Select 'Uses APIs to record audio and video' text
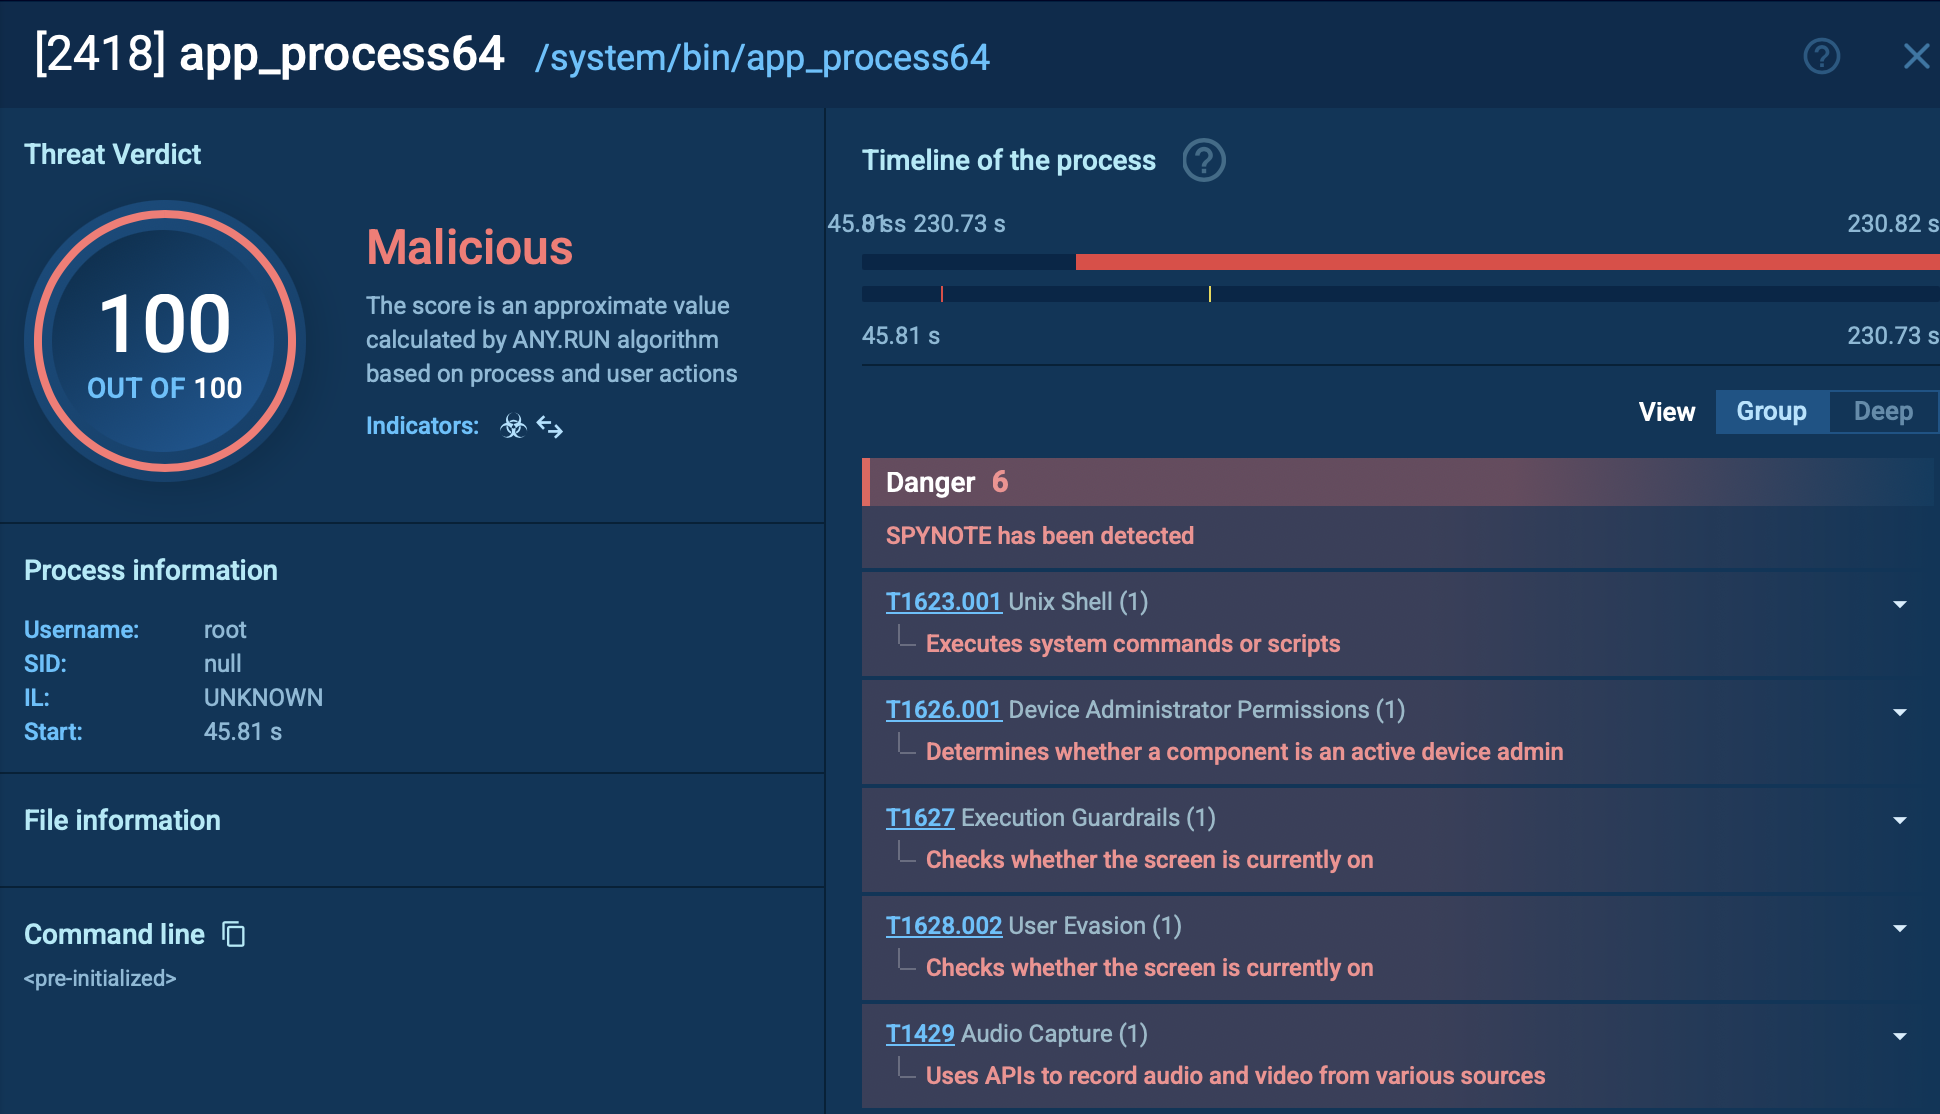Viewport: 1940px width, 1114px height. tap(1235, 1075)
